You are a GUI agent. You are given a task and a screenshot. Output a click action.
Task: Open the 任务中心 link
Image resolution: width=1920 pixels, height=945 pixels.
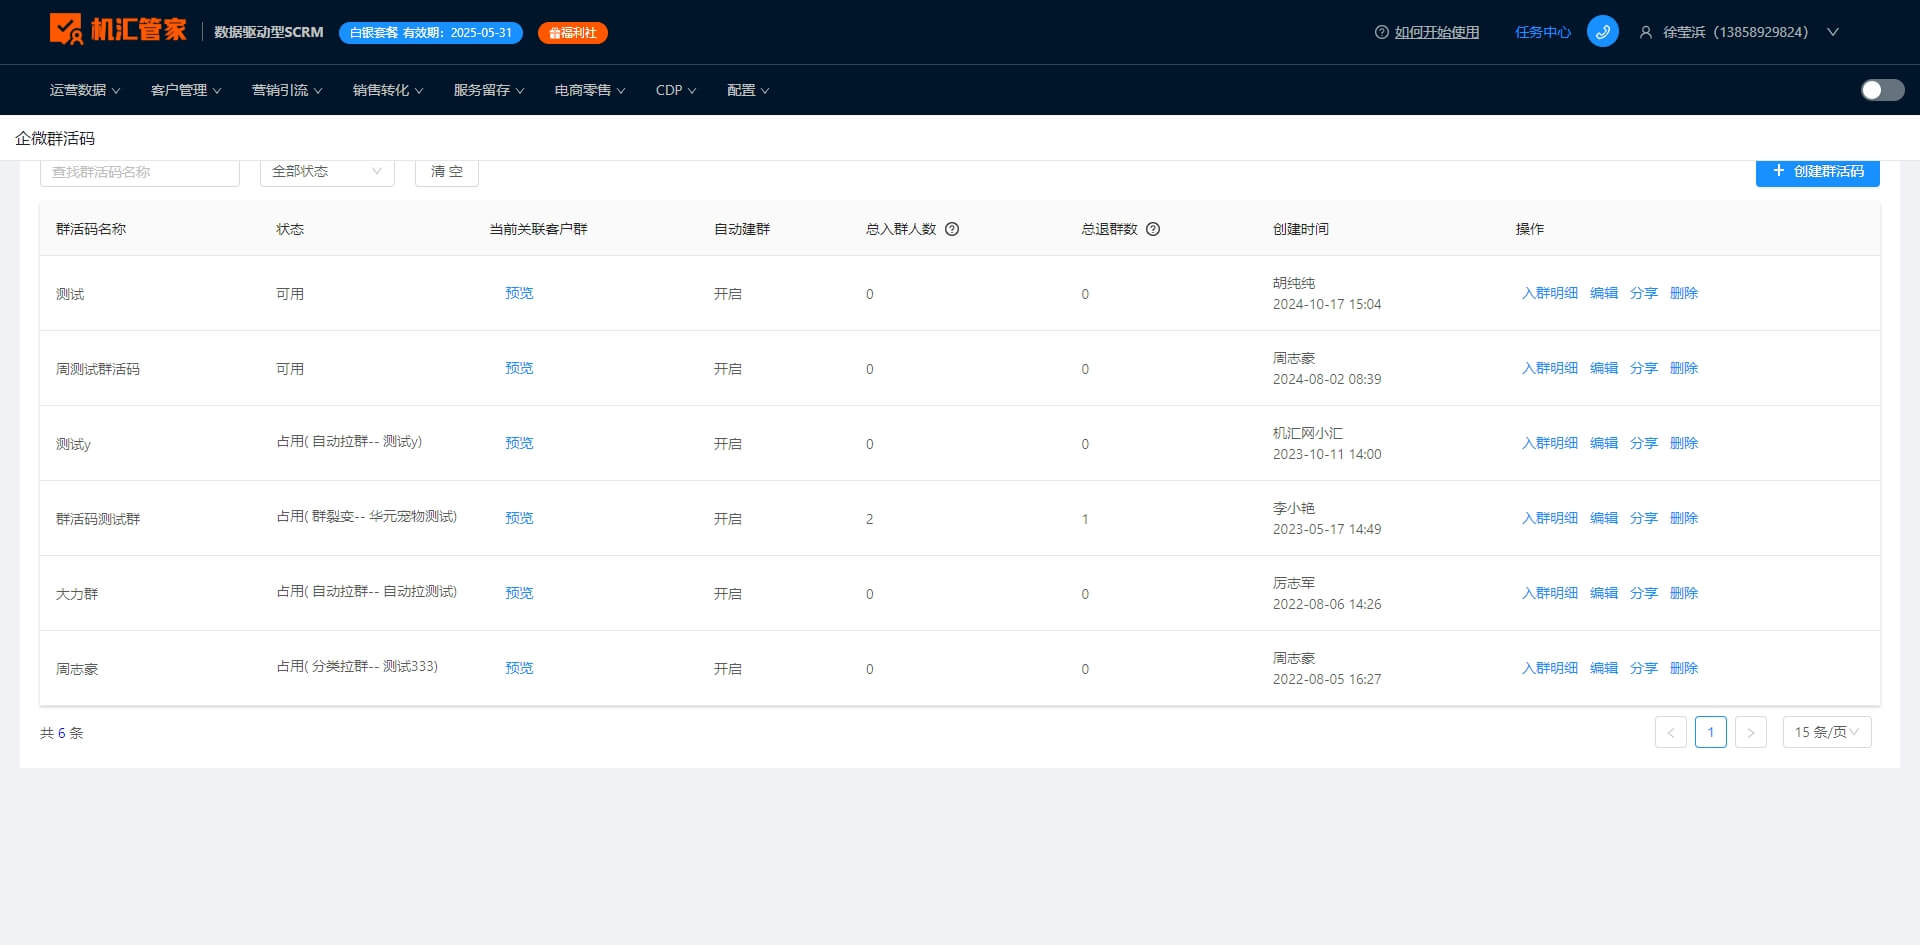pos(1542,32)
